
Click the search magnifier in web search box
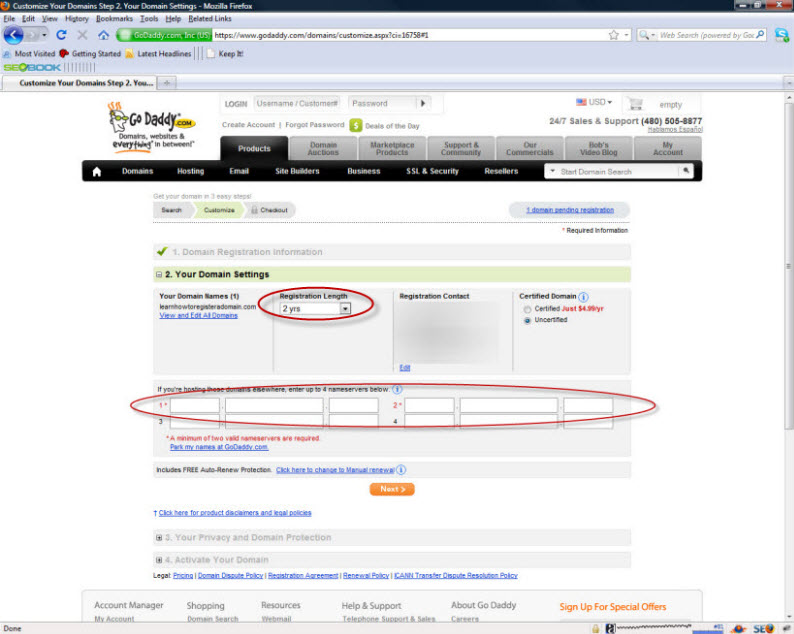click(760, 35)
